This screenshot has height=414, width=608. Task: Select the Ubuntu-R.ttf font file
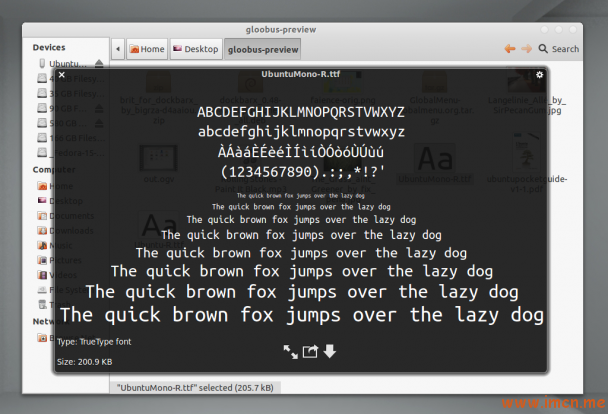tap(160, 232)
